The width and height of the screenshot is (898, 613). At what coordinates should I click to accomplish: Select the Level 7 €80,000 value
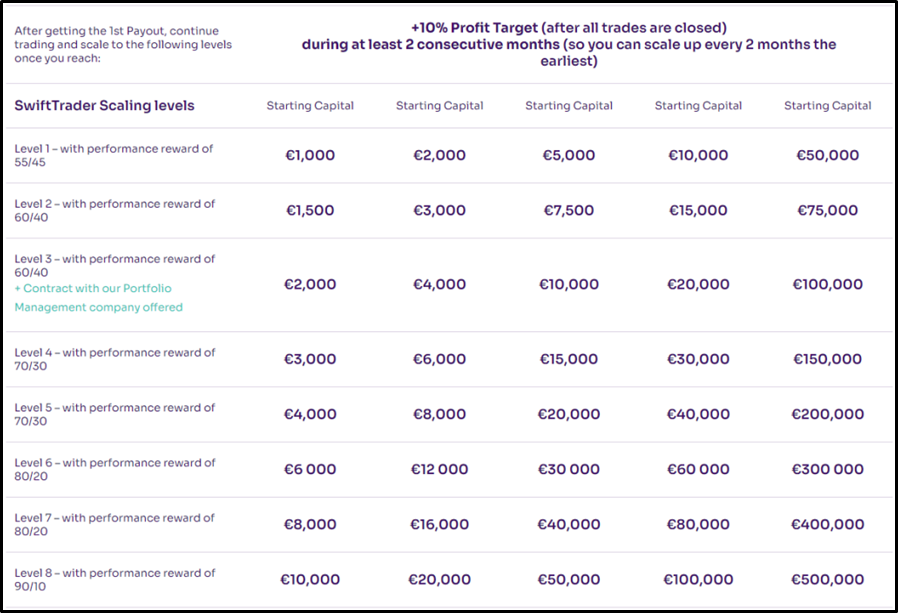(x=698, y=524)
